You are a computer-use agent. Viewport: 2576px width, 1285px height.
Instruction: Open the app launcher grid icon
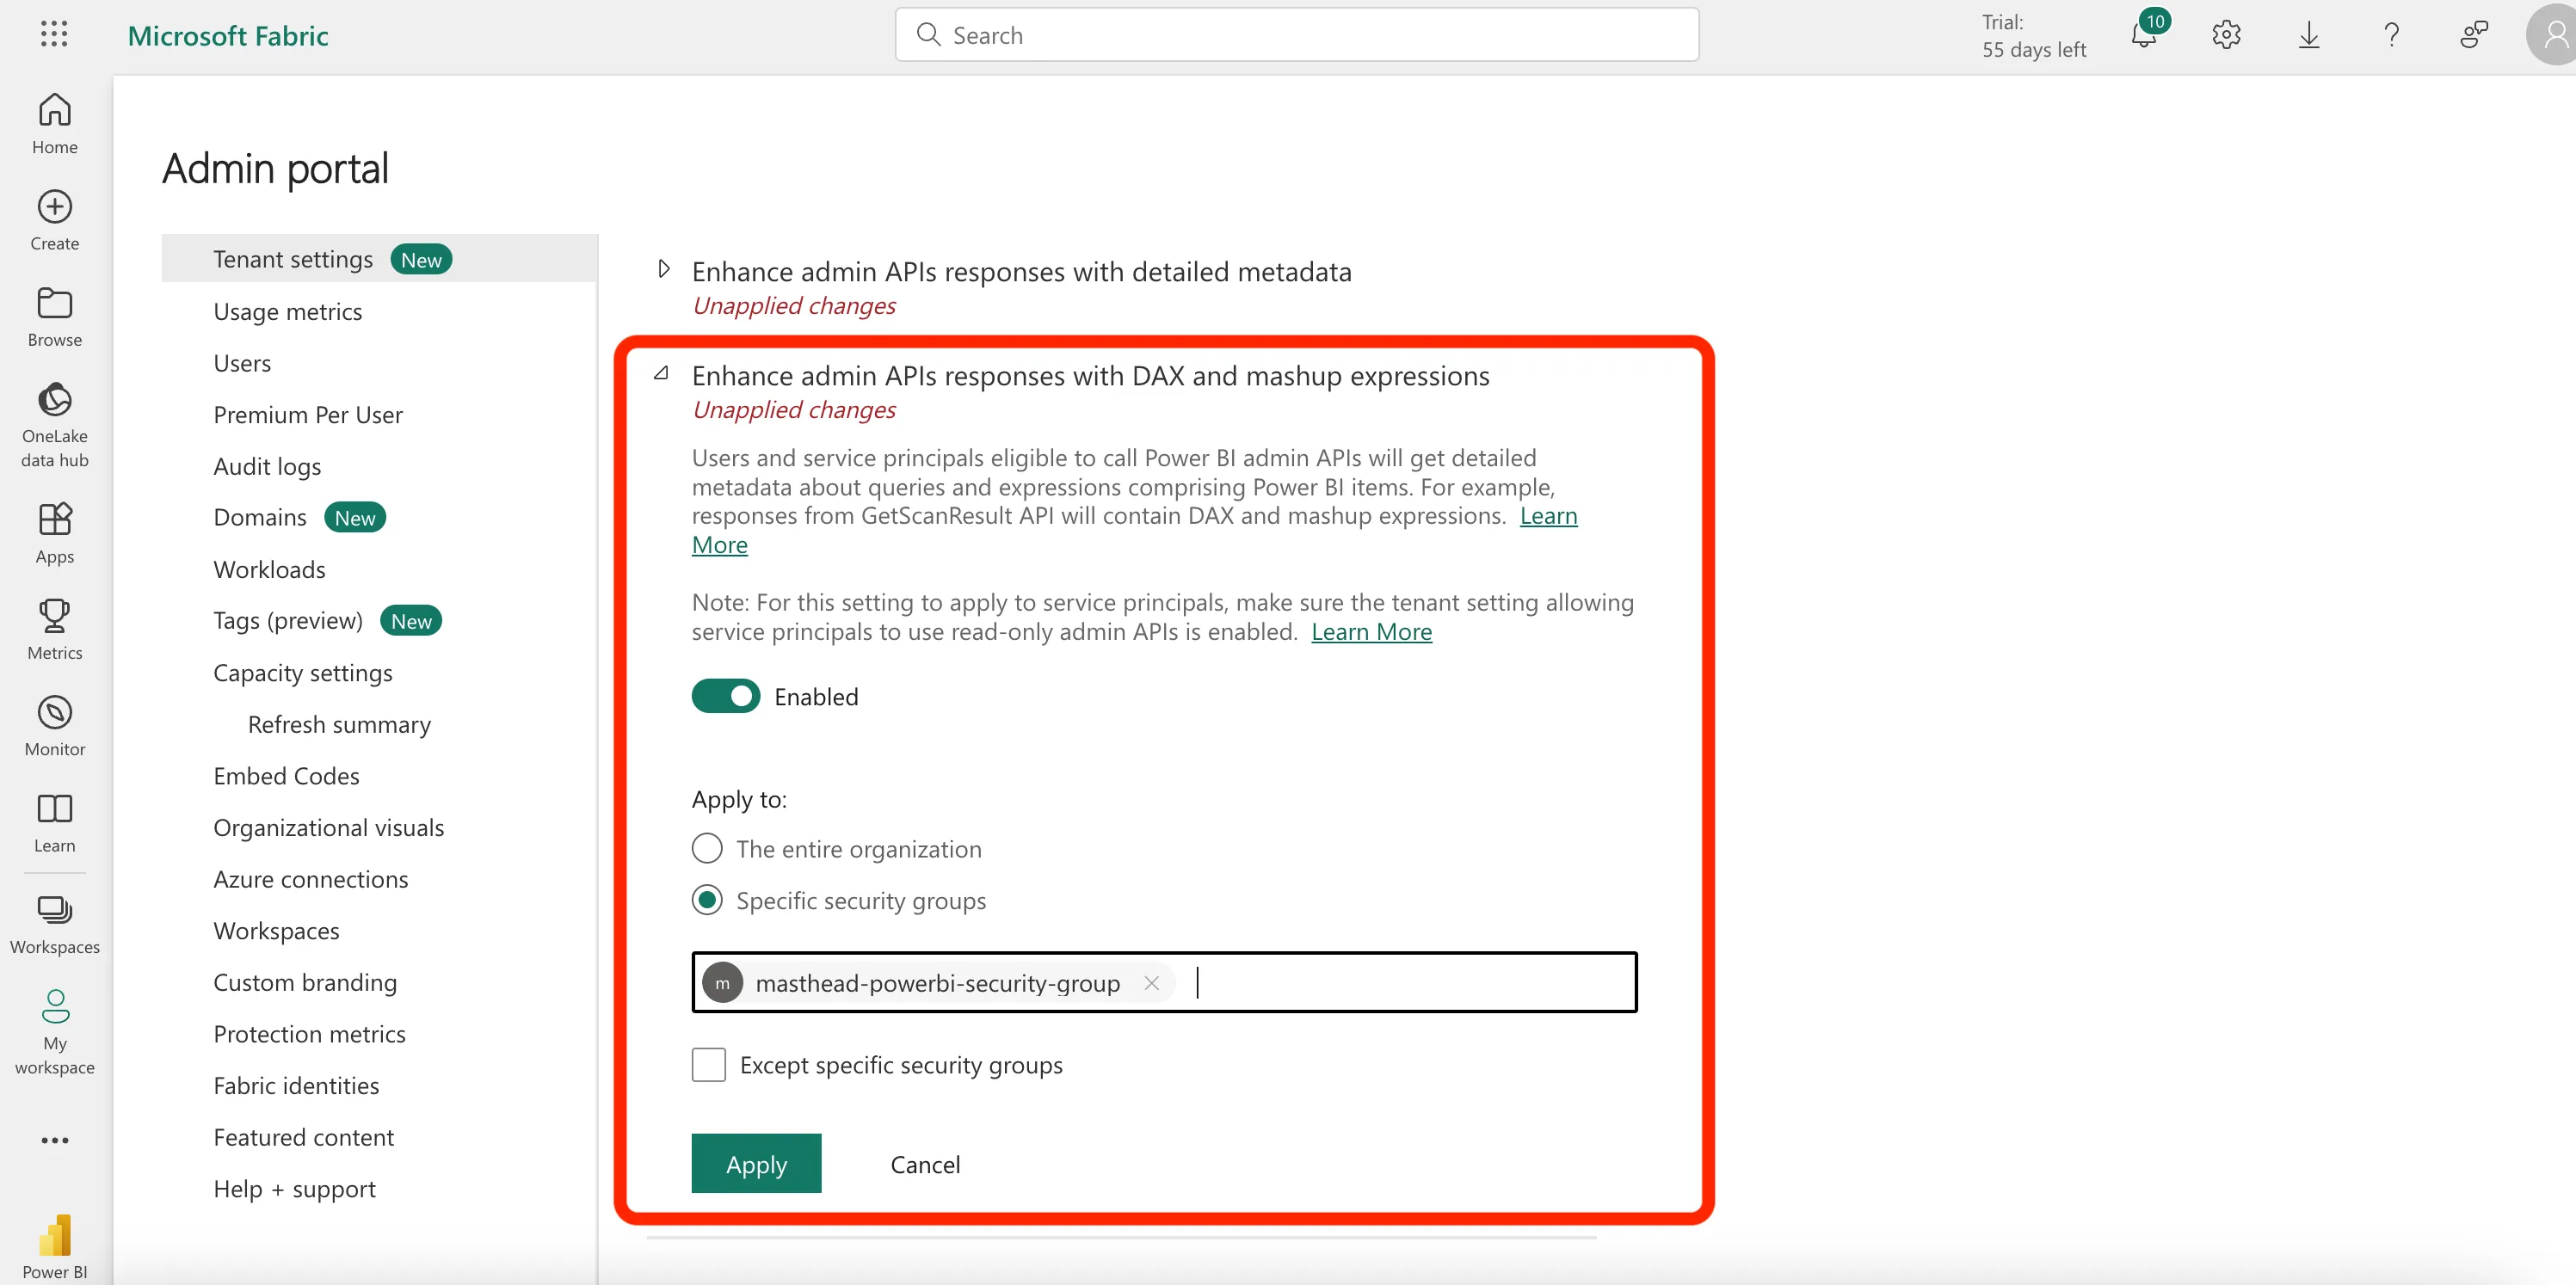click(x=54, y=34)
